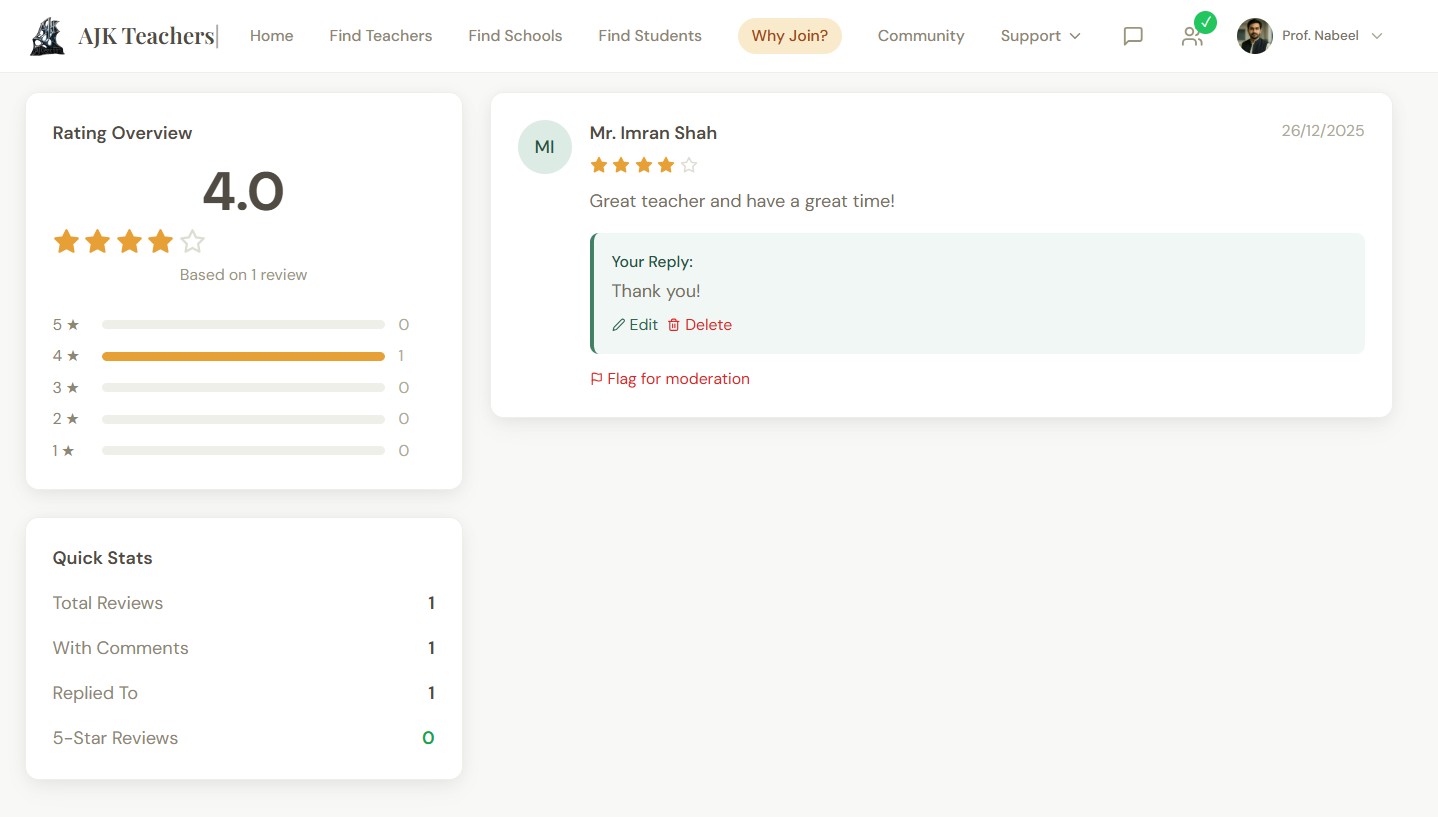Click the trash Delete reply icon

[x=674, y=325]
